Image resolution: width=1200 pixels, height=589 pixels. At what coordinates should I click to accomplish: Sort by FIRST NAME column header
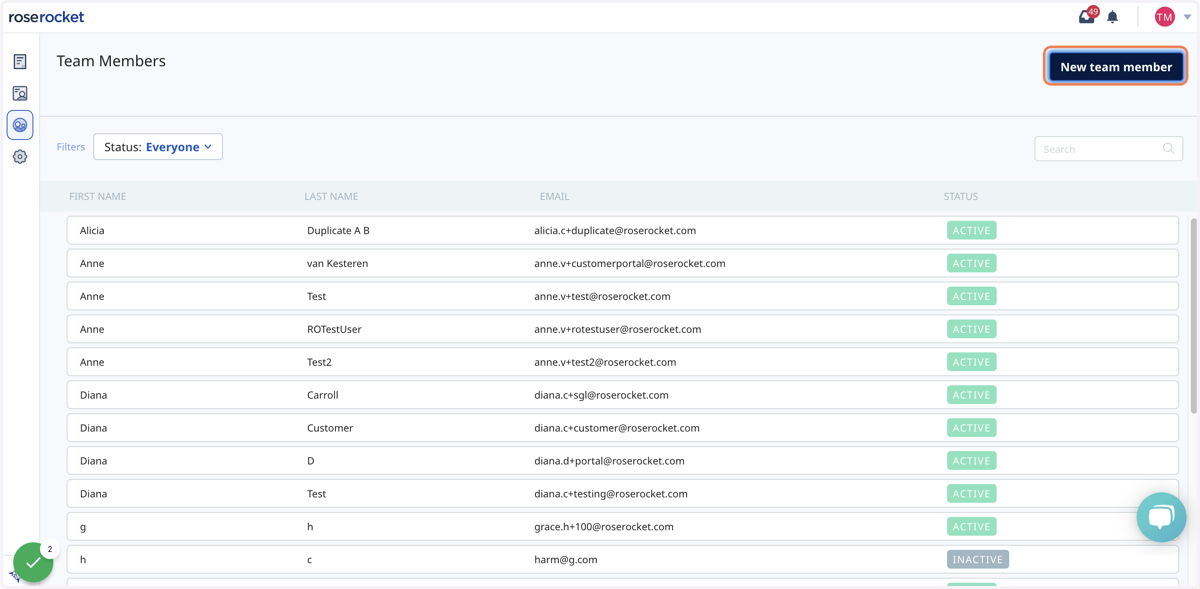(98, 197)
